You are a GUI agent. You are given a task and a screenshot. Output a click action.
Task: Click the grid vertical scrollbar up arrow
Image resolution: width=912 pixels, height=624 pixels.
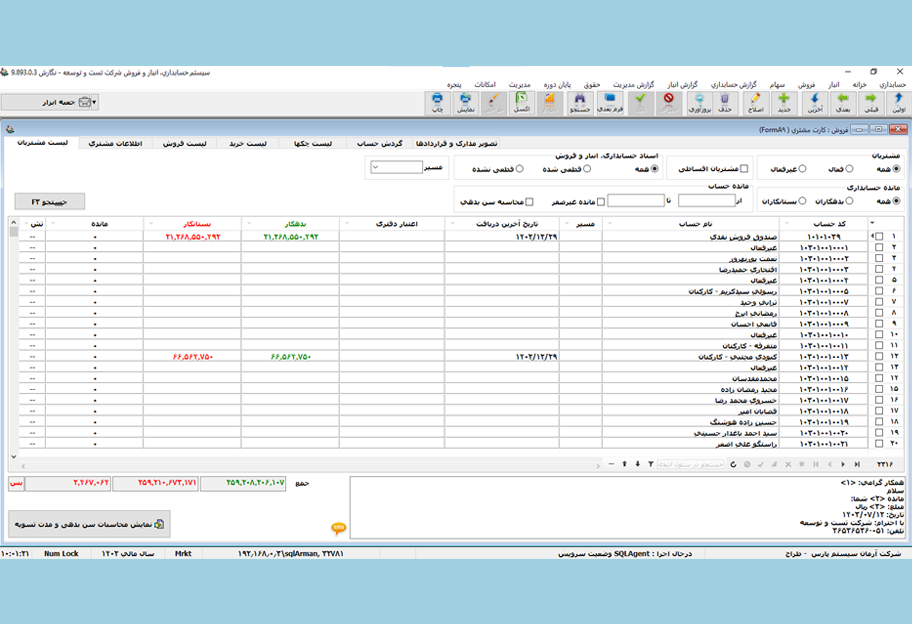(x=14, y=223)
